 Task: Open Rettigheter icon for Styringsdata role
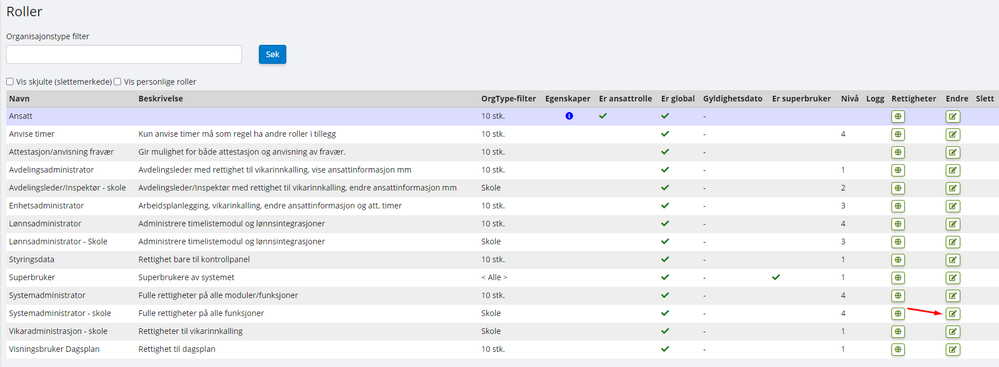pyautogui.click(x=898, y=259)
